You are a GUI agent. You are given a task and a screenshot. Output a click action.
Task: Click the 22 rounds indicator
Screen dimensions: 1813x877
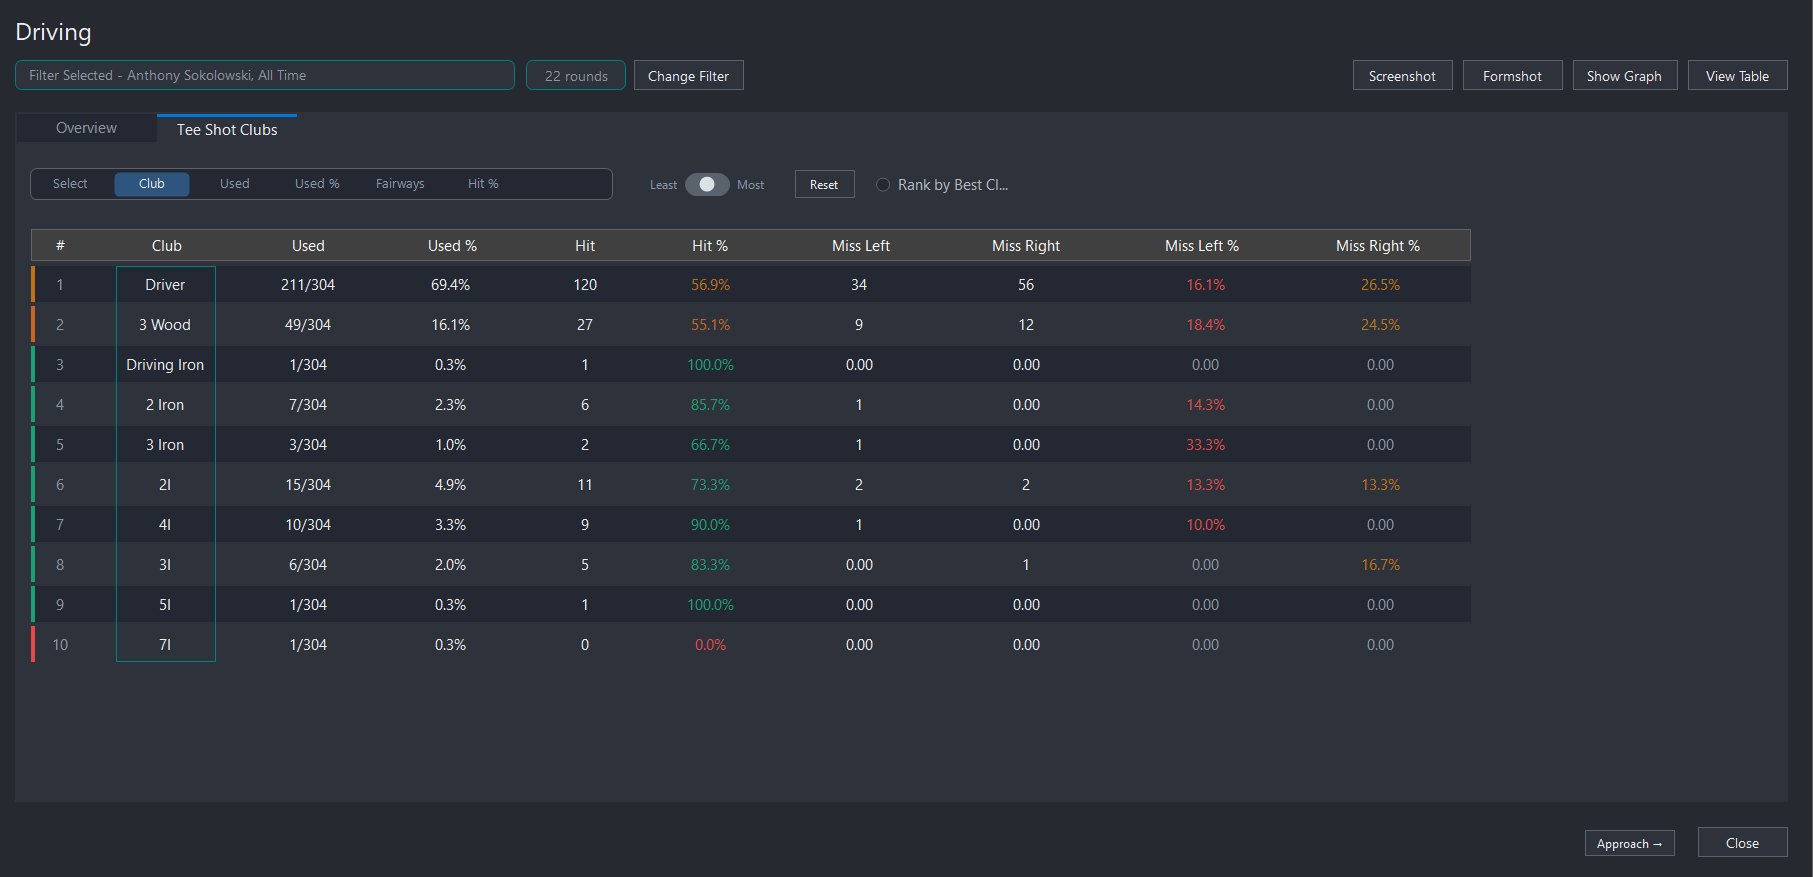coord(576,76)
